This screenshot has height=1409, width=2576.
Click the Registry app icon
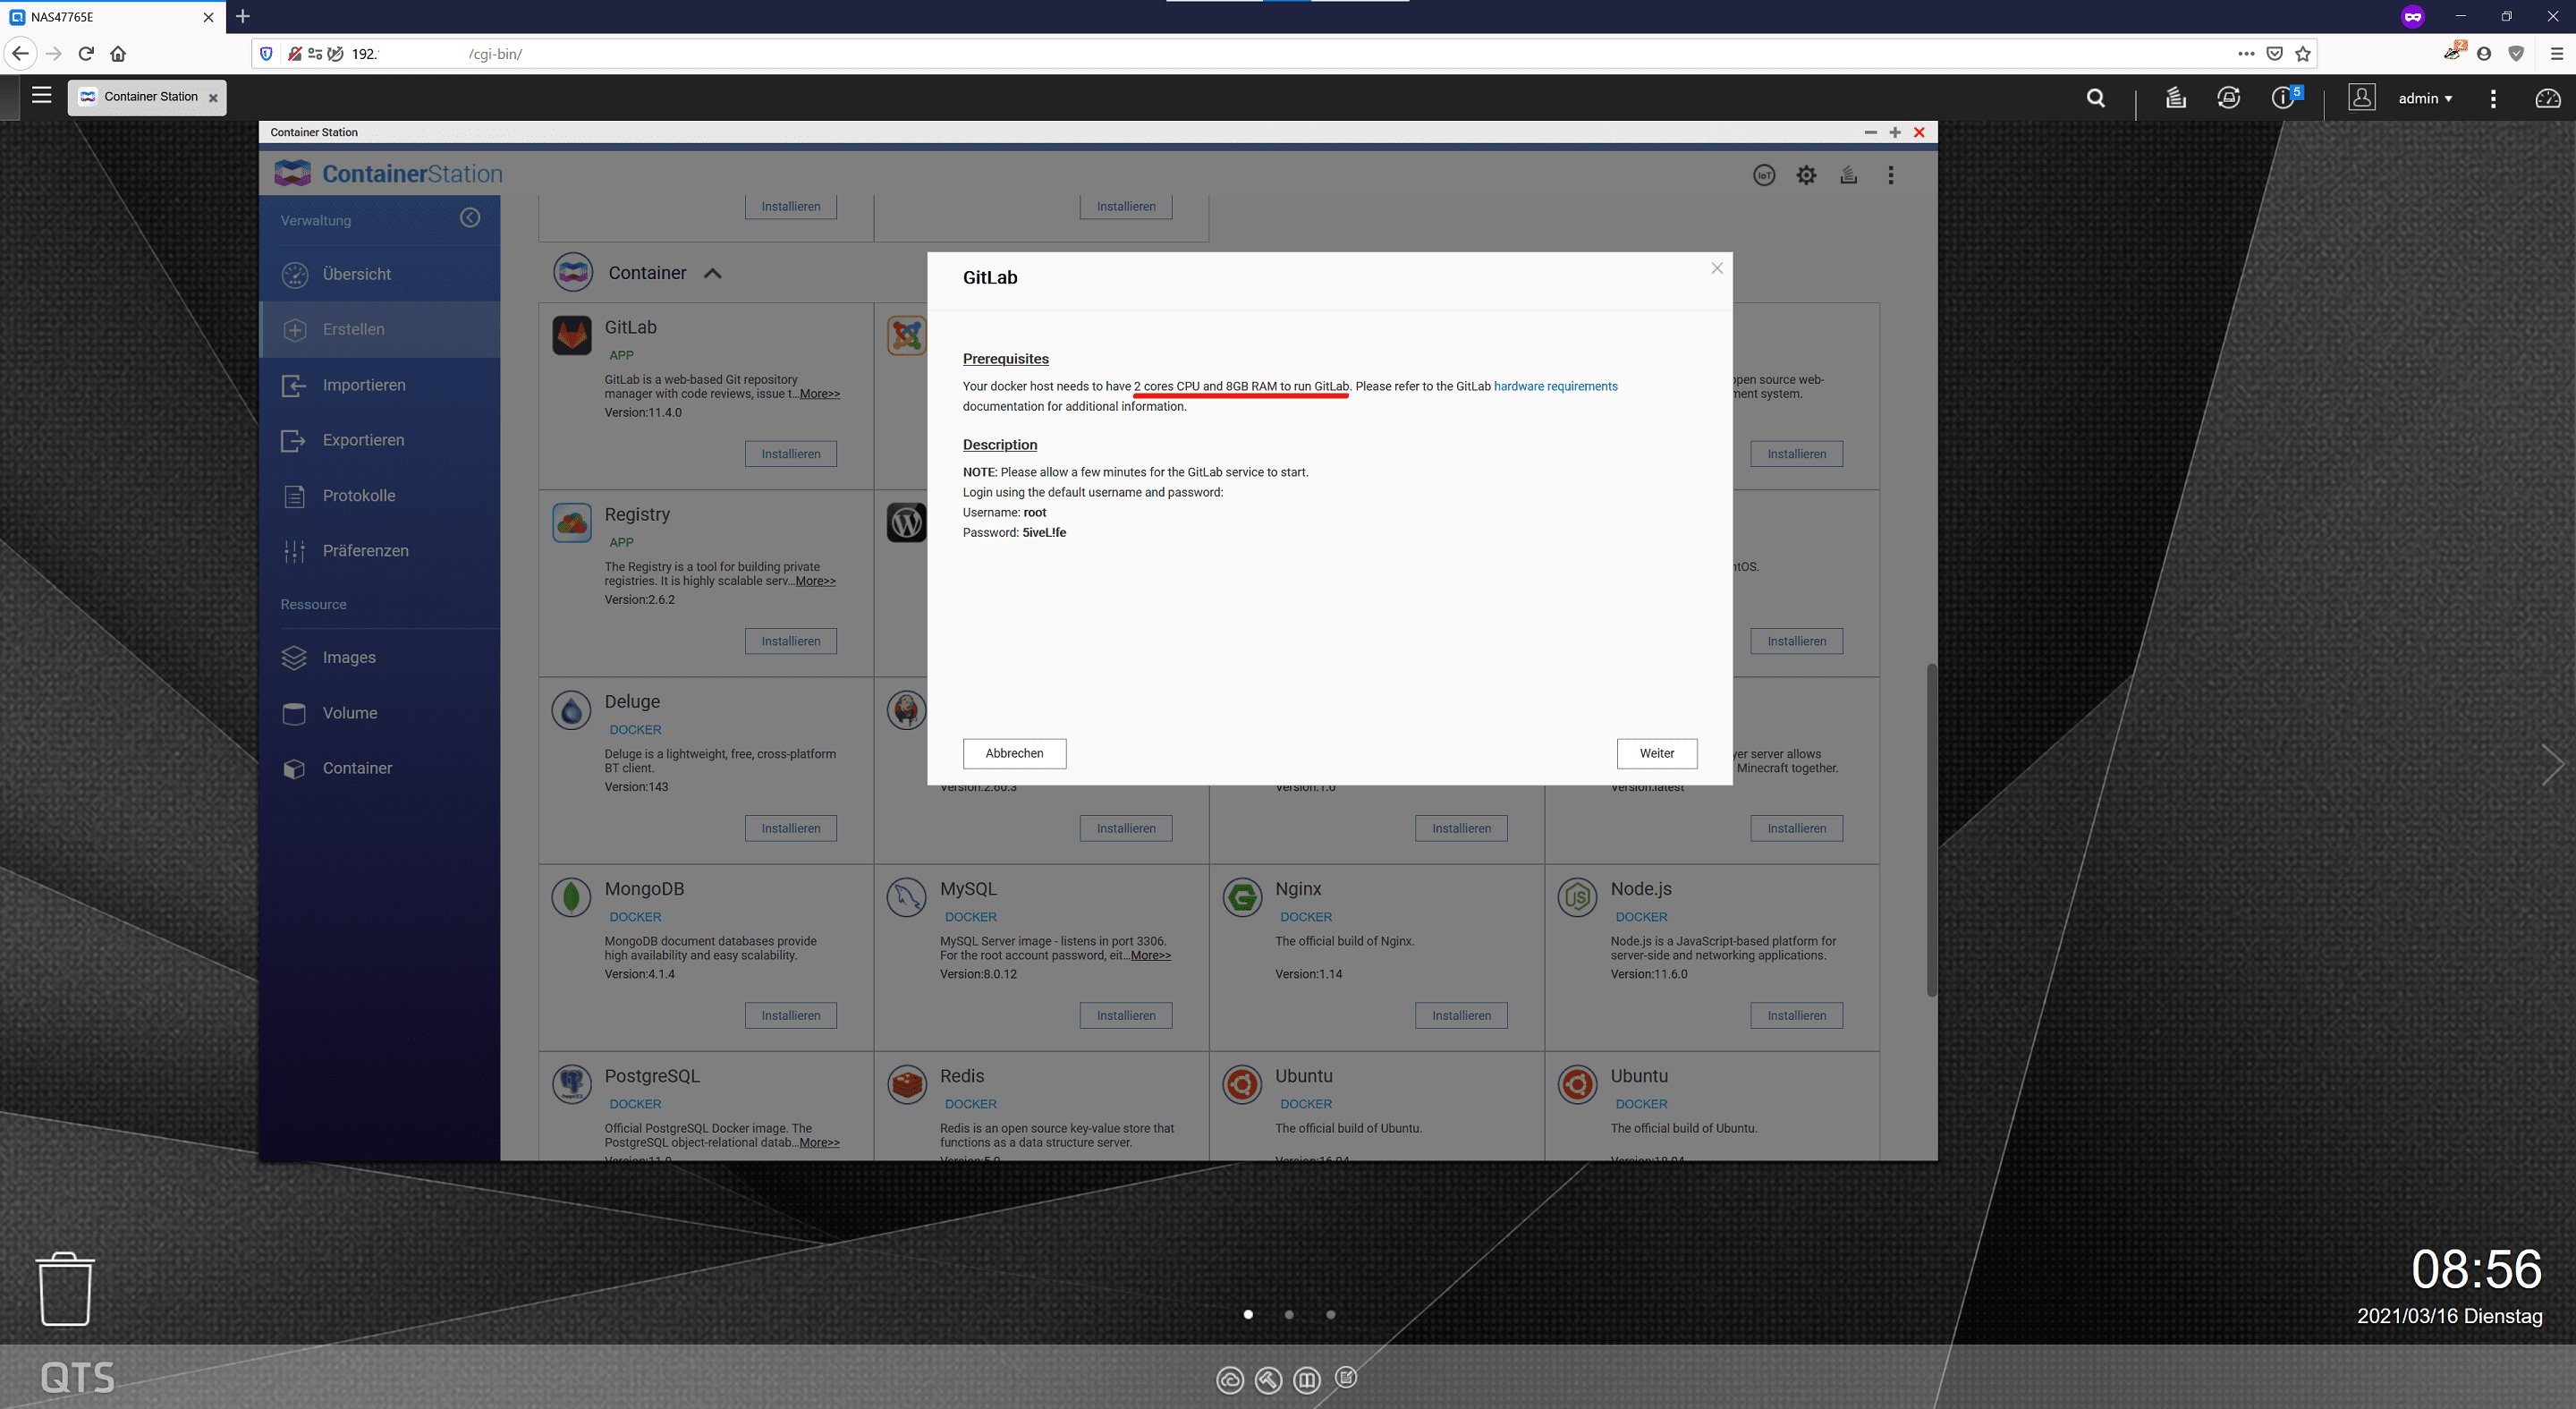tap(572, 523)
